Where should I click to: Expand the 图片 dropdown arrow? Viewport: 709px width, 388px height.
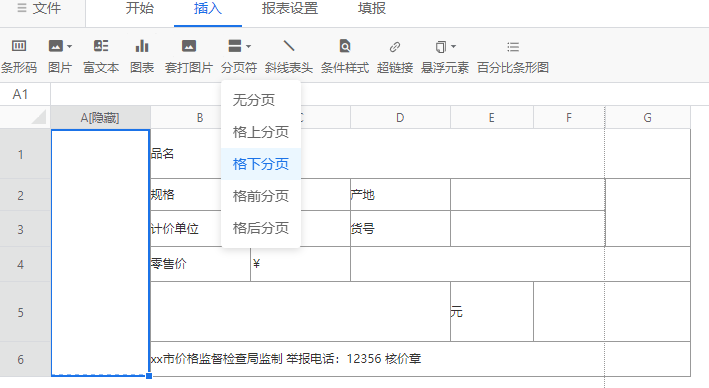pyautogui.click(x=69, y=46)
